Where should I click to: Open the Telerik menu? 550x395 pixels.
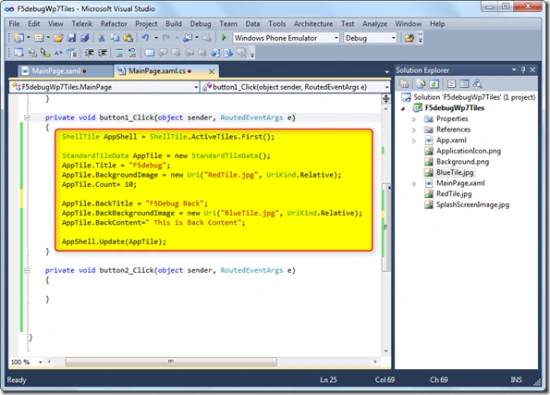click(x=82, y=24)
